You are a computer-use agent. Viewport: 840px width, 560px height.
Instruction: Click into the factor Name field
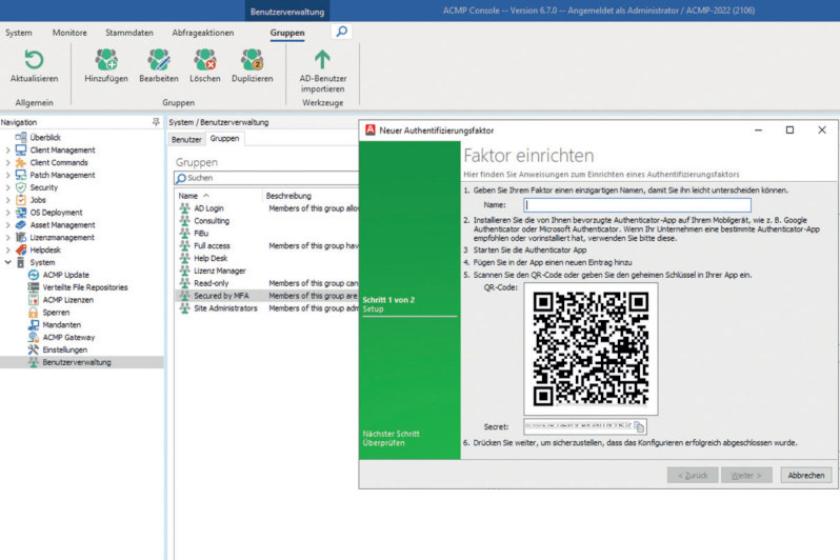coord(637,205)
